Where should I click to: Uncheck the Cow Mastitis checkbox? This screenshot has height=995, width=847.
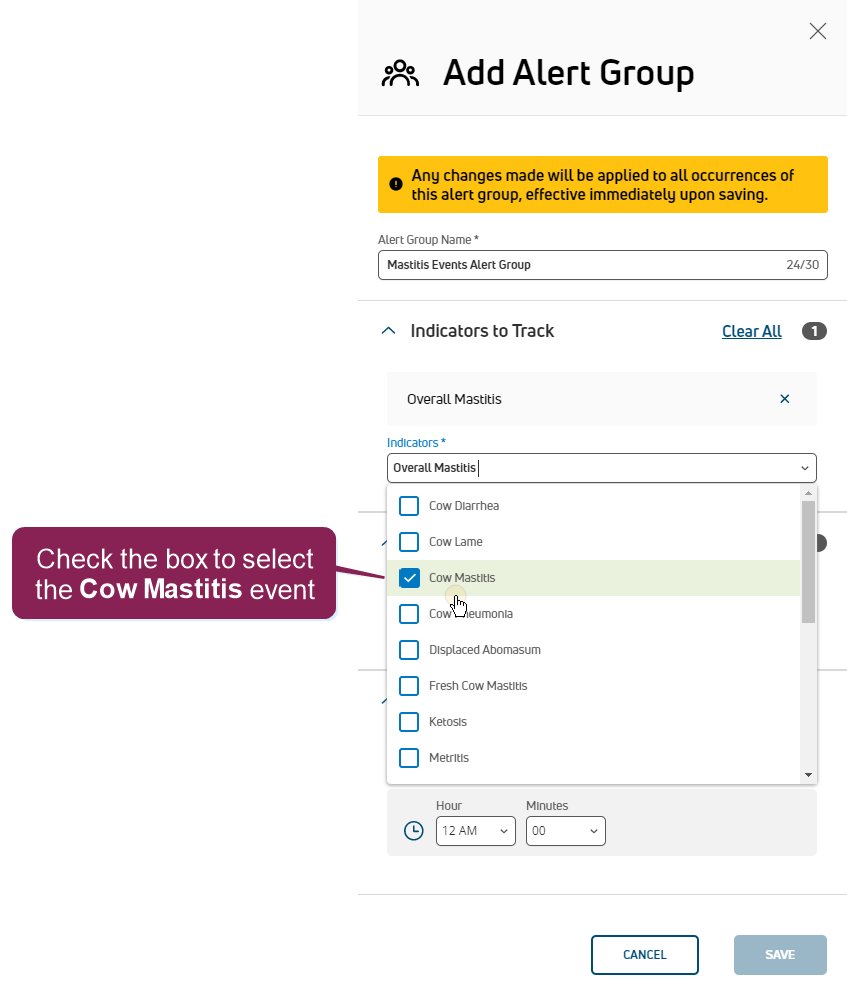(x=409, y=578)
